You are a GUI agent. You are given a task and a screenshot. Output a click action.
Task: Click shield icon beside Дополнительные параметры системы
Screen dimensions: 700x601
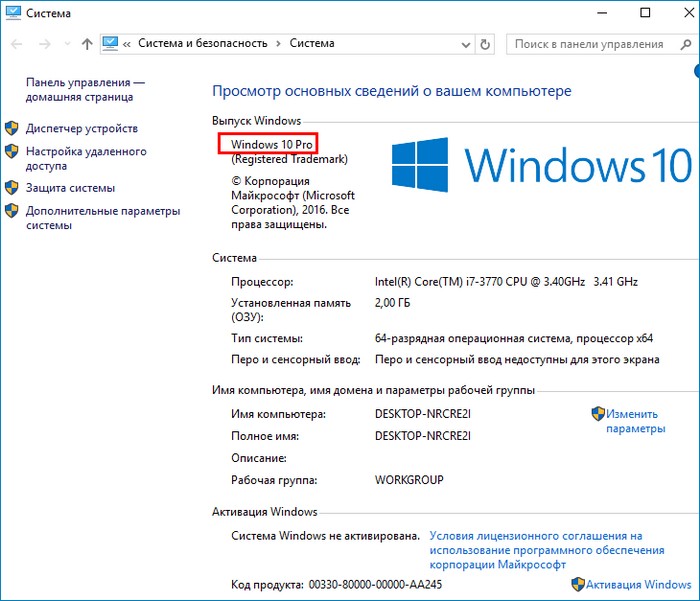[x=12, y=211]
